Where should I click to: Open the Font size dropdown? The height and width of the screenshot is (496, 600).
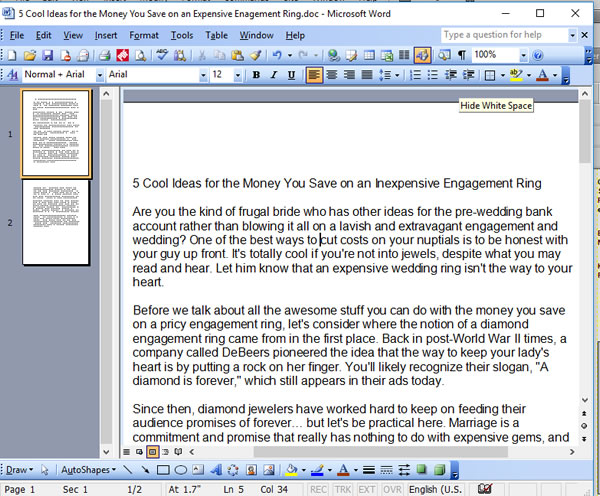[238, 75]
